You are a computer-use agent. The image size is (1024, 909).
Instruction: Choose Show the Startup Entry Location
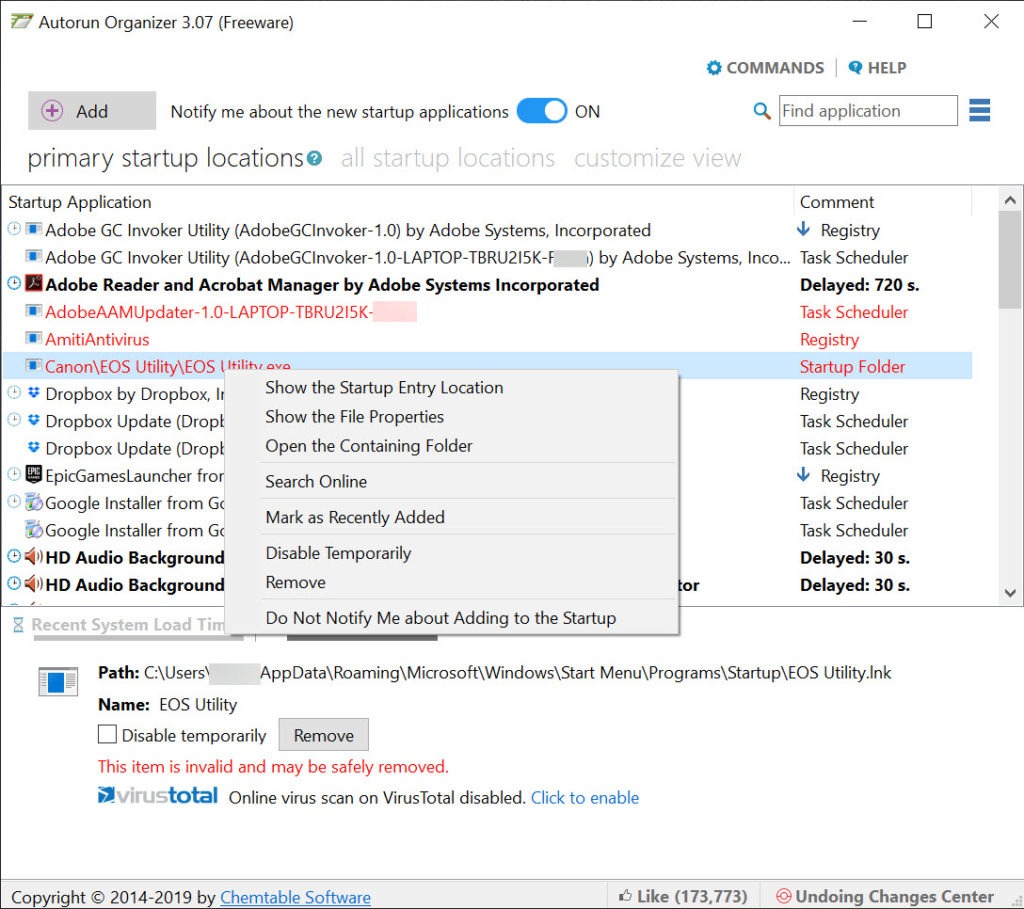tap(384, 387)
